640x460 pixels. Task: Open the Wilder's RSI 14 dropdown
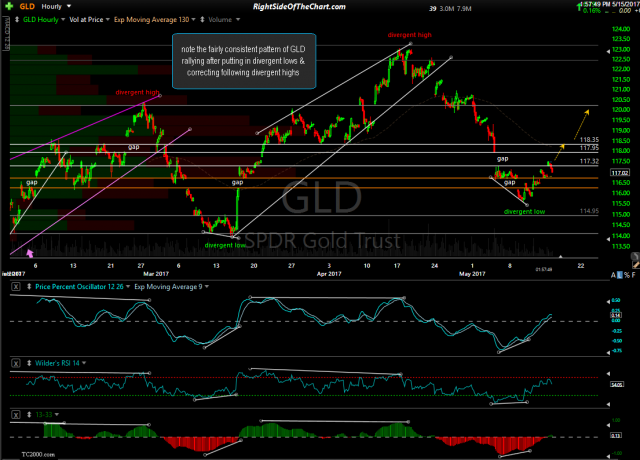coord(84,363)
